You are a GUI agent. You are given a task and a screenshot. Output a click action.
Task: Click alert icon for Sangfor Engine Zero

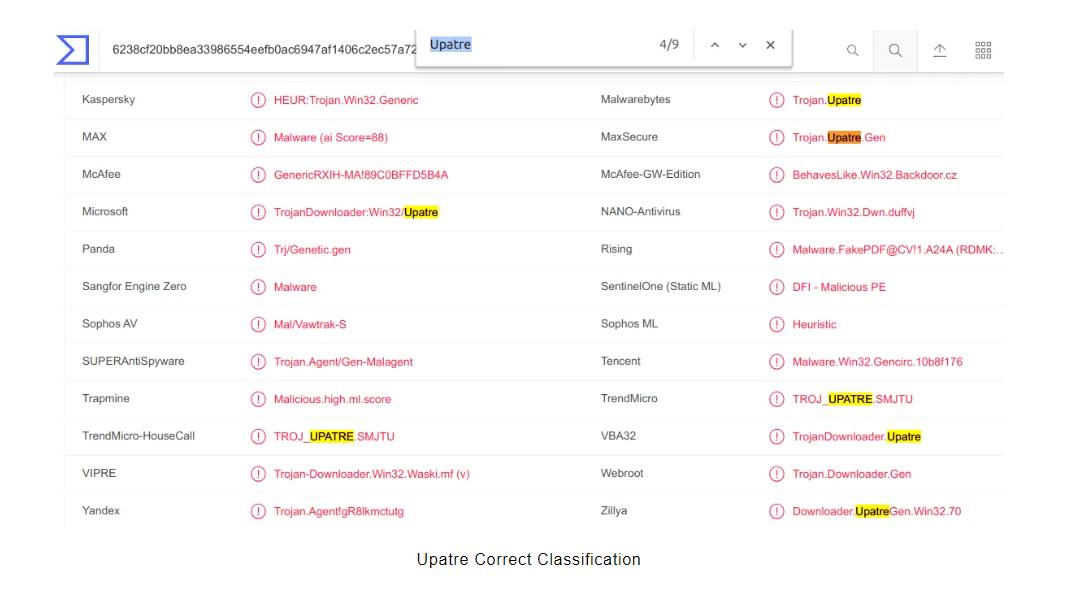pyautogui.click(x=258, y=287)
